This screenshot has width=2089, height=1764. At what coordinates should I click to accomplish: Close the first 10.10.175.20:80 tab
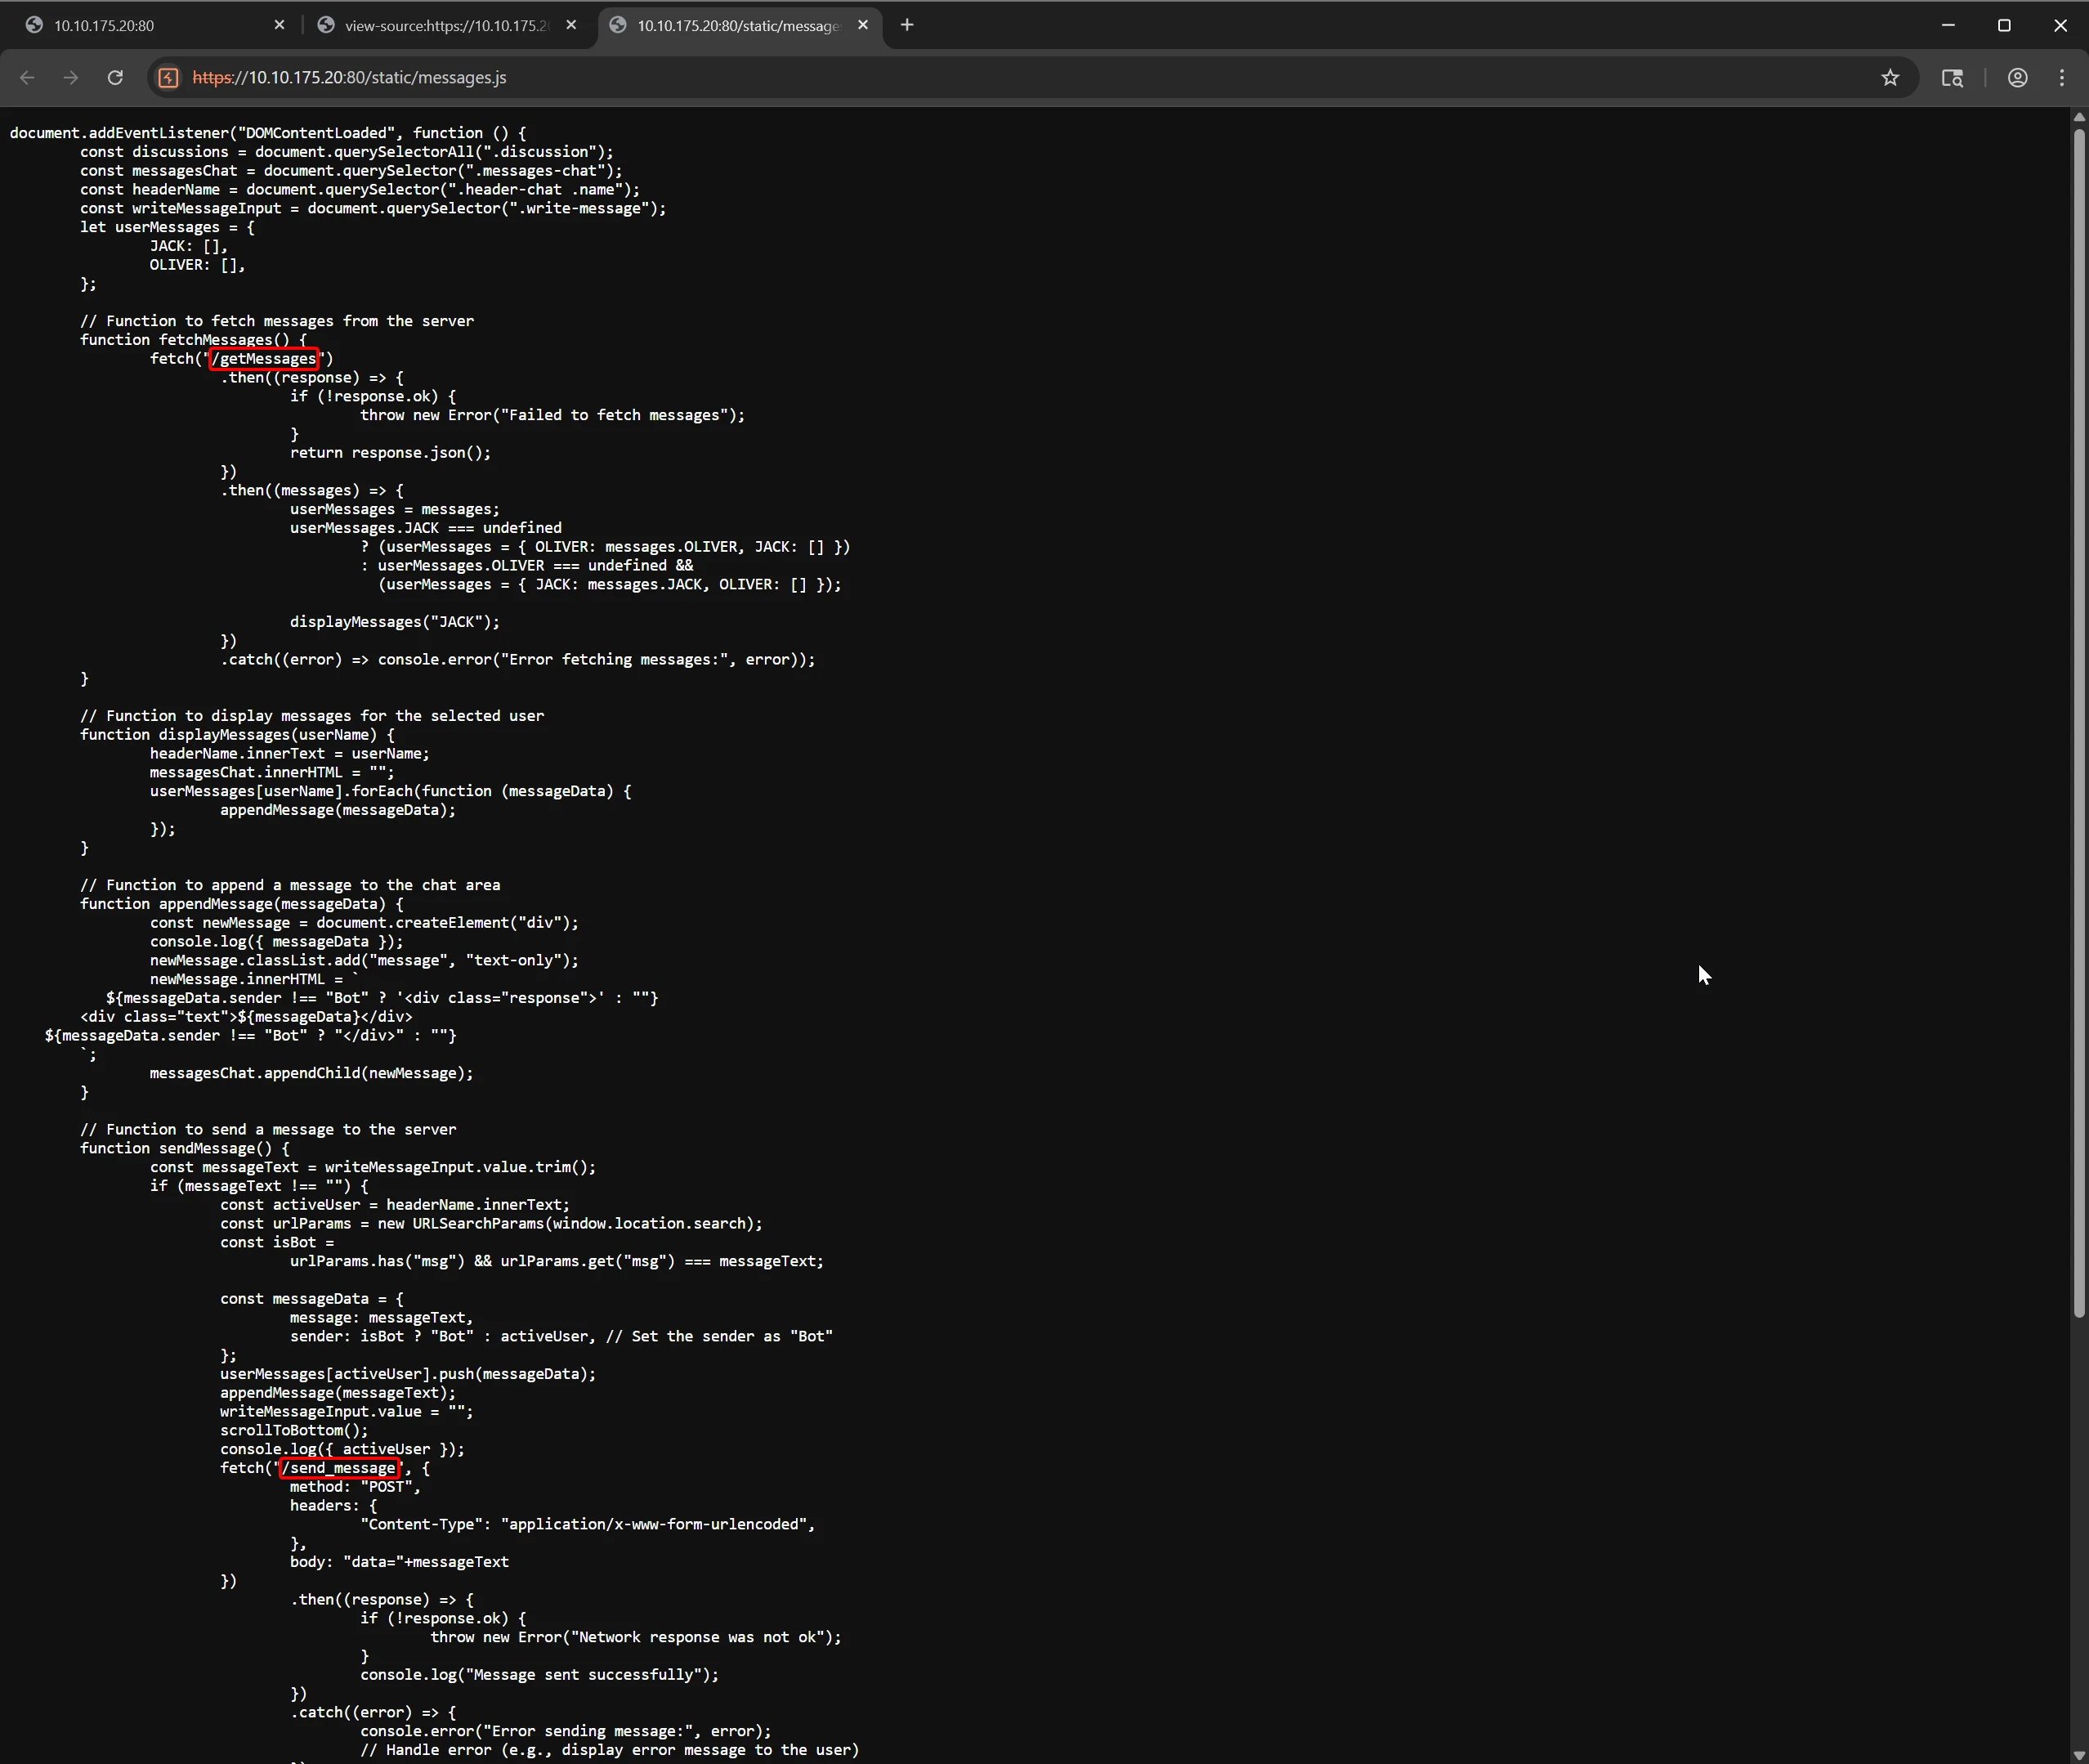point(279,25)
